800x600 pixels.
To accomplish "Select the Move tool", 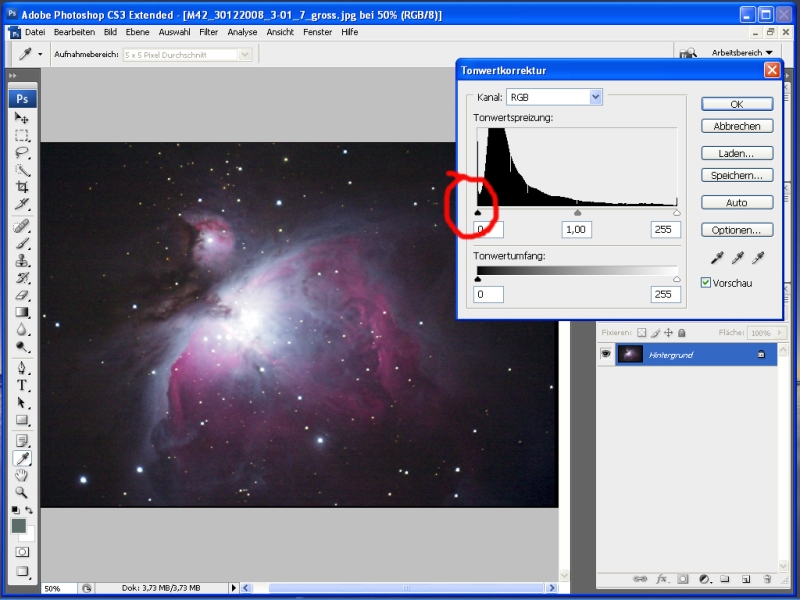I will click(x=22, y=118).
